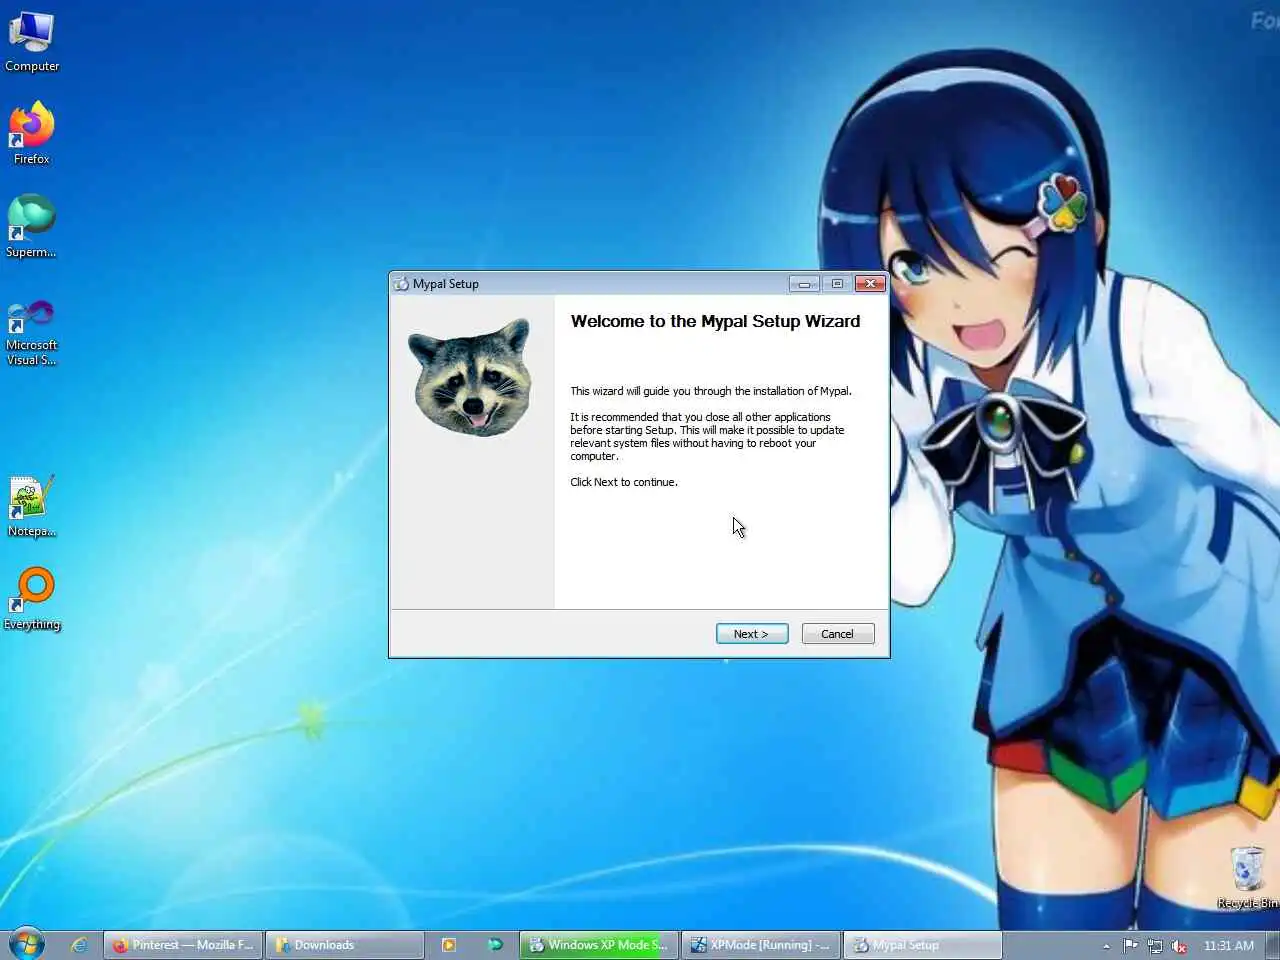Click the Welcome to the Mypal Setup Wizard heading
The image size is (1280, 960).
715,321
